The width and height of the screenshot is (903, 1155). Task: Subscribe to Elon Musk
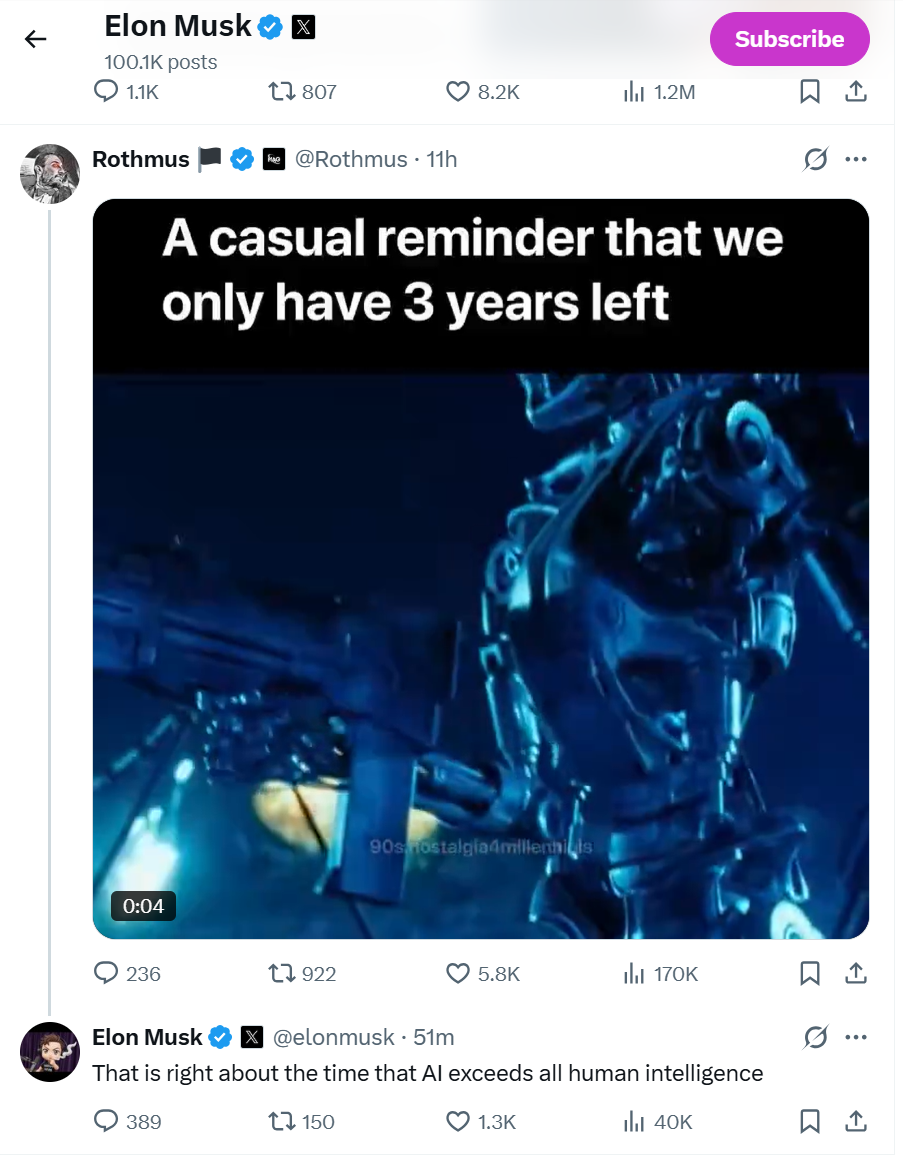pos(789,39)
